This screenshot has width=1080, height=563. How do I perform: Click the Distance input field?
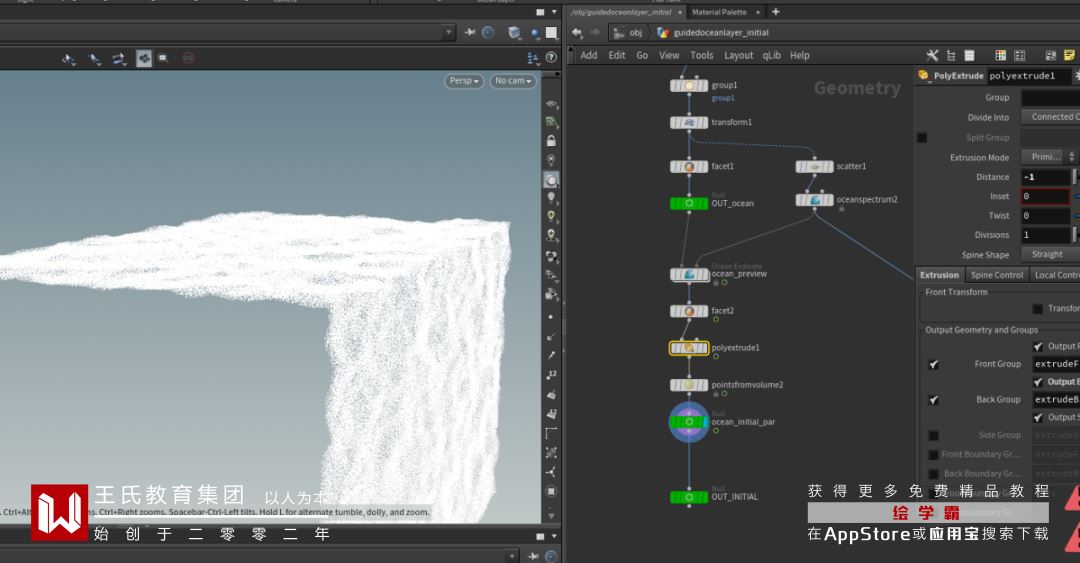tap(1045, 177)
